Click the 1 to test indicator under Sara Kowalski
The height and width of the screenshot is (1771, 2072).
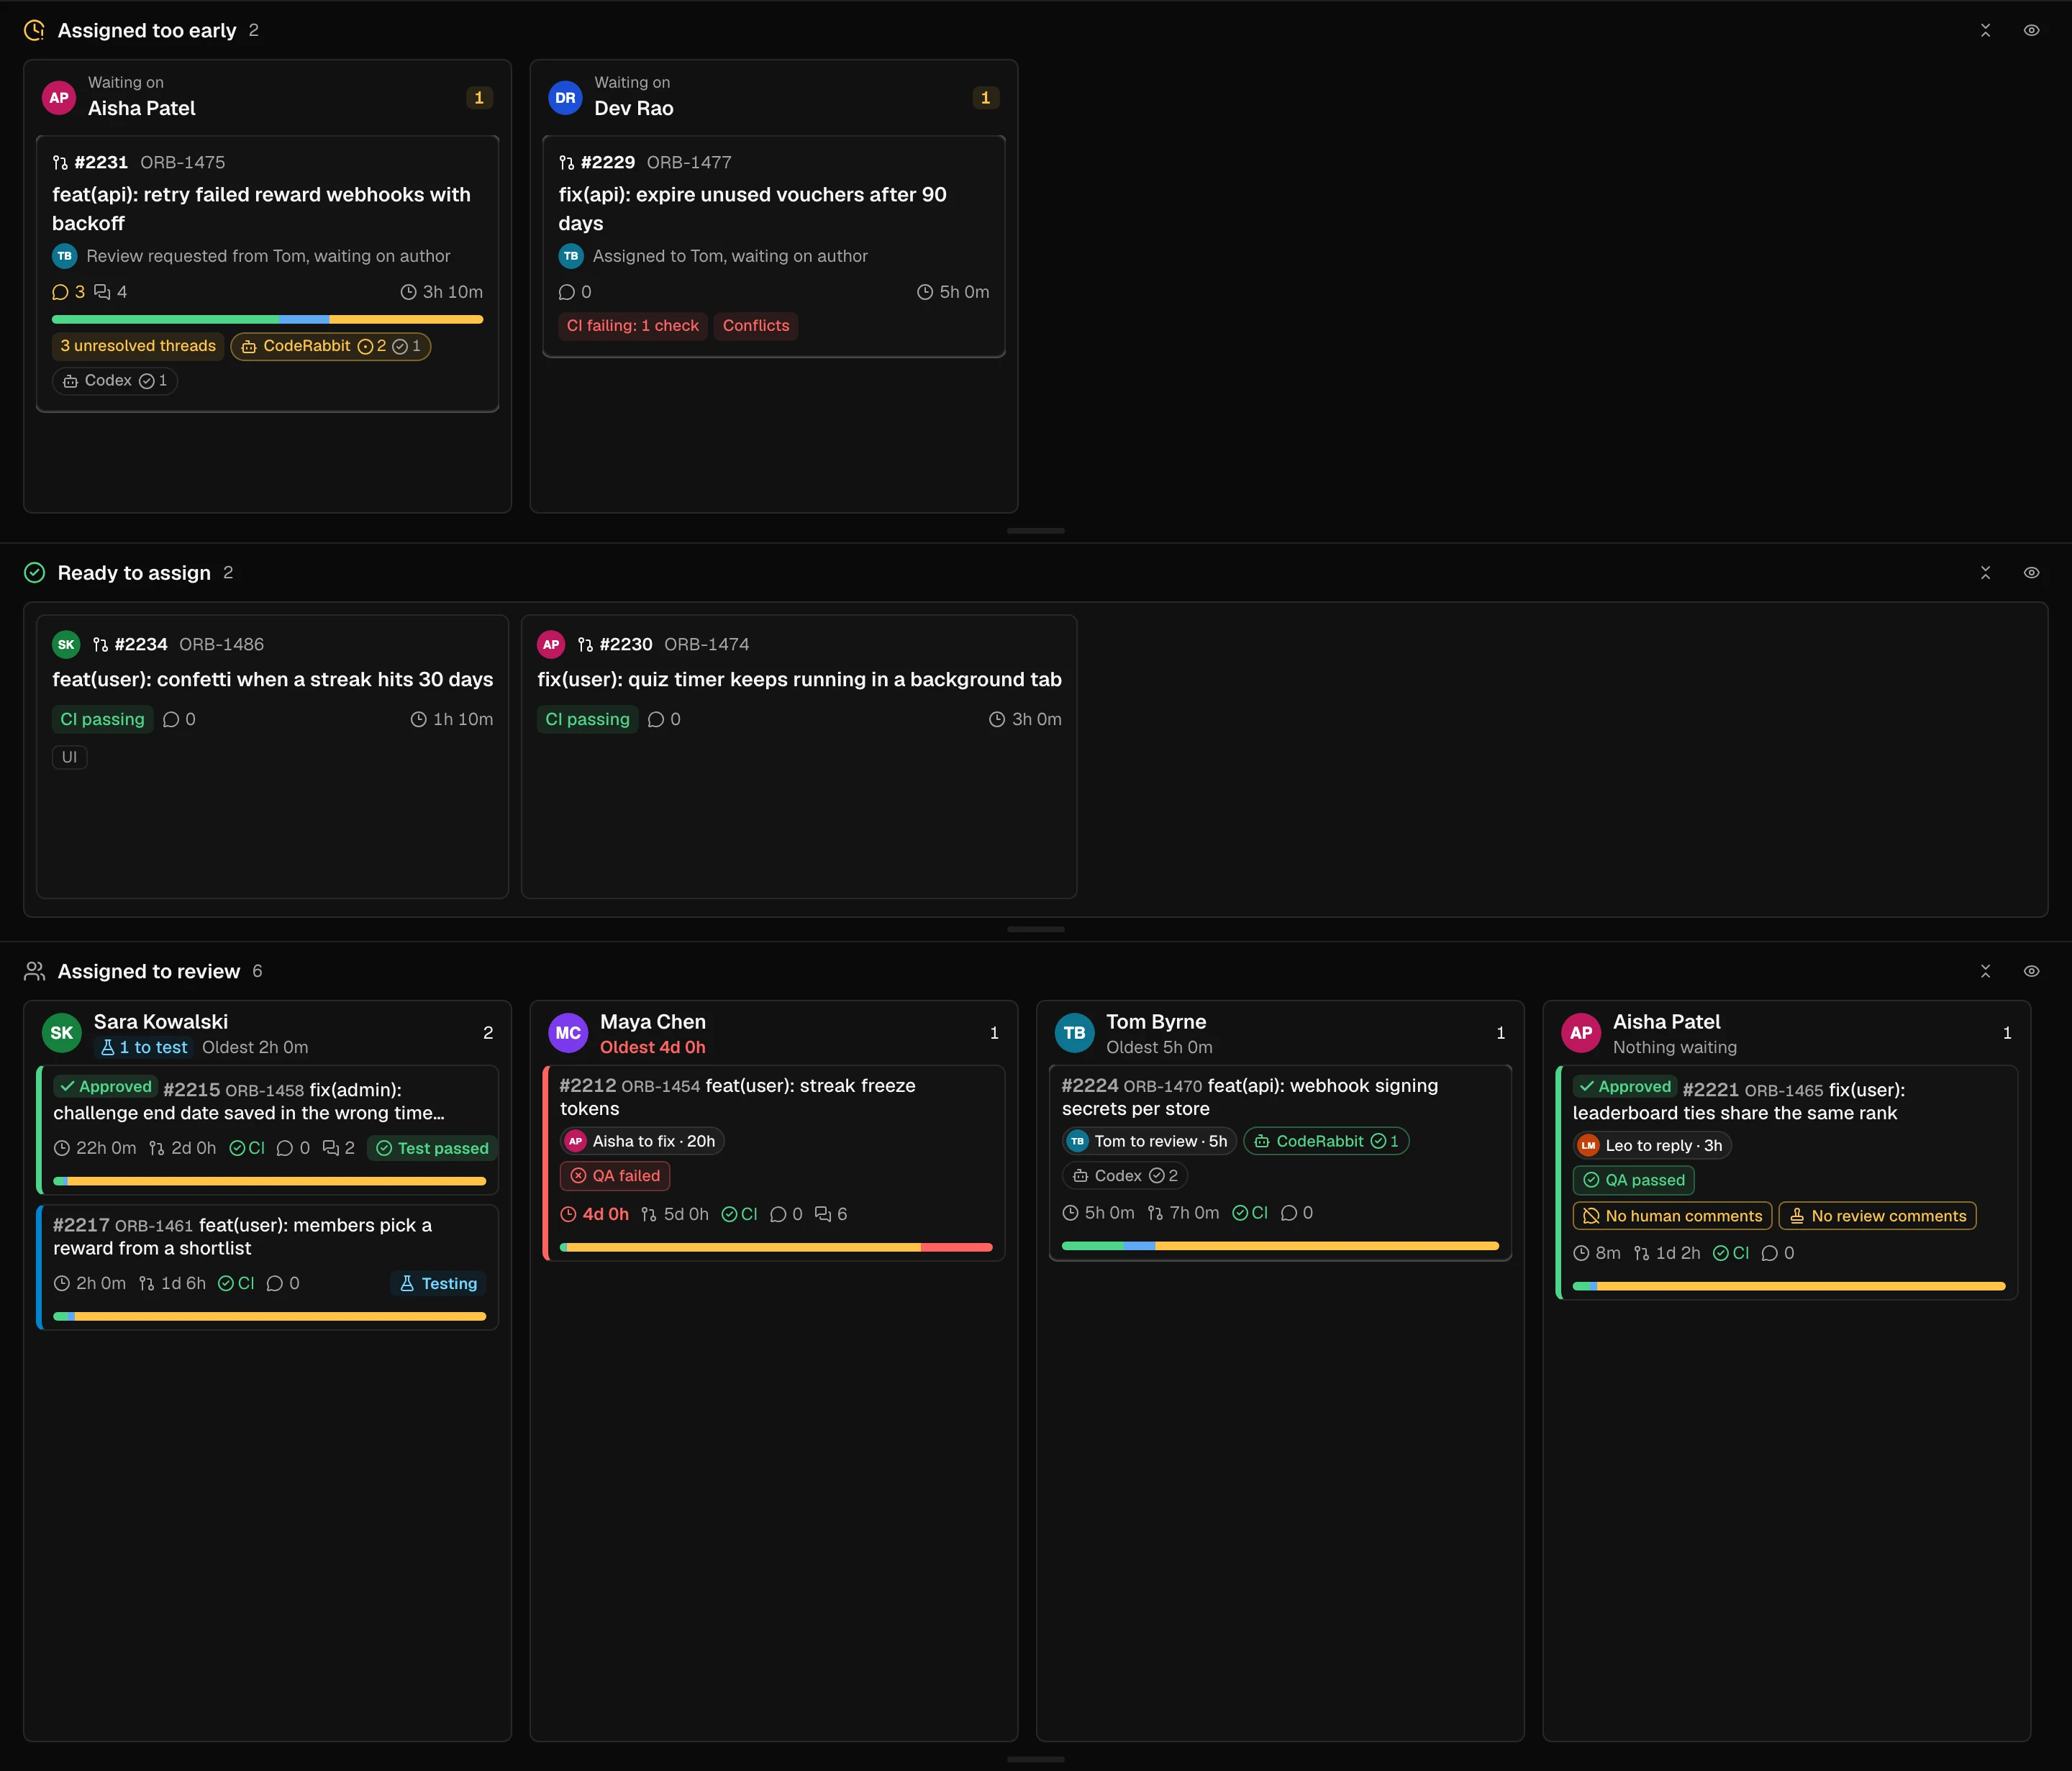point(143,1048)
